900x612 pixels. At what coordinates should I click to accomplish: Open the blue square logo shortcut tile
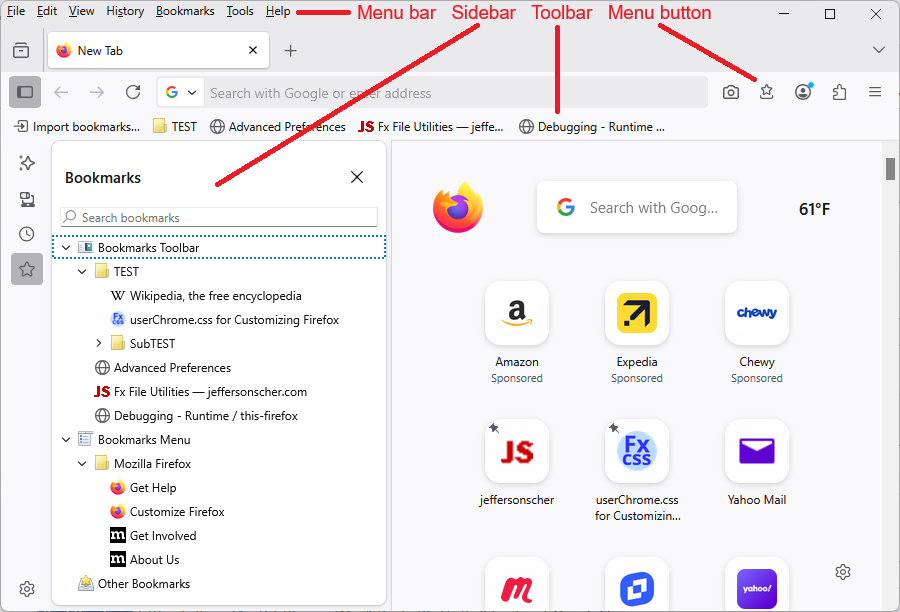click(637, 584)
